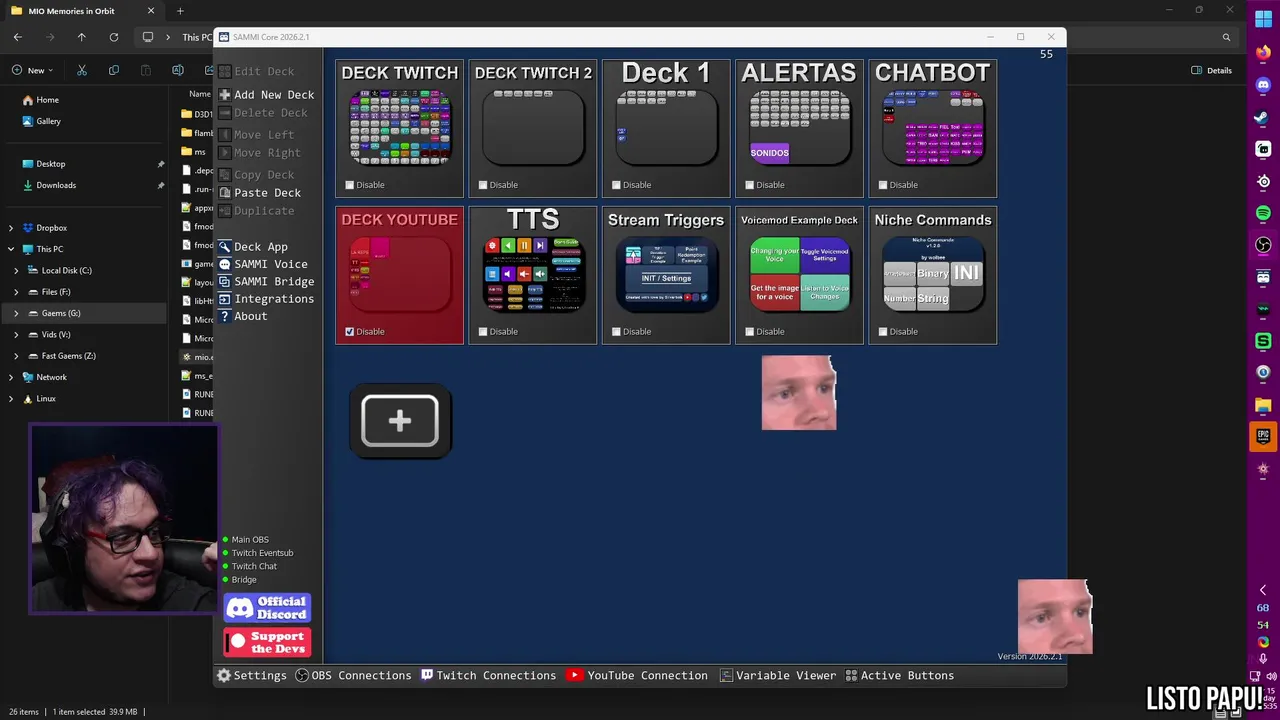Click the SAMMI Bridge icon
The image size is (1280, 720).
coord(224,282)
